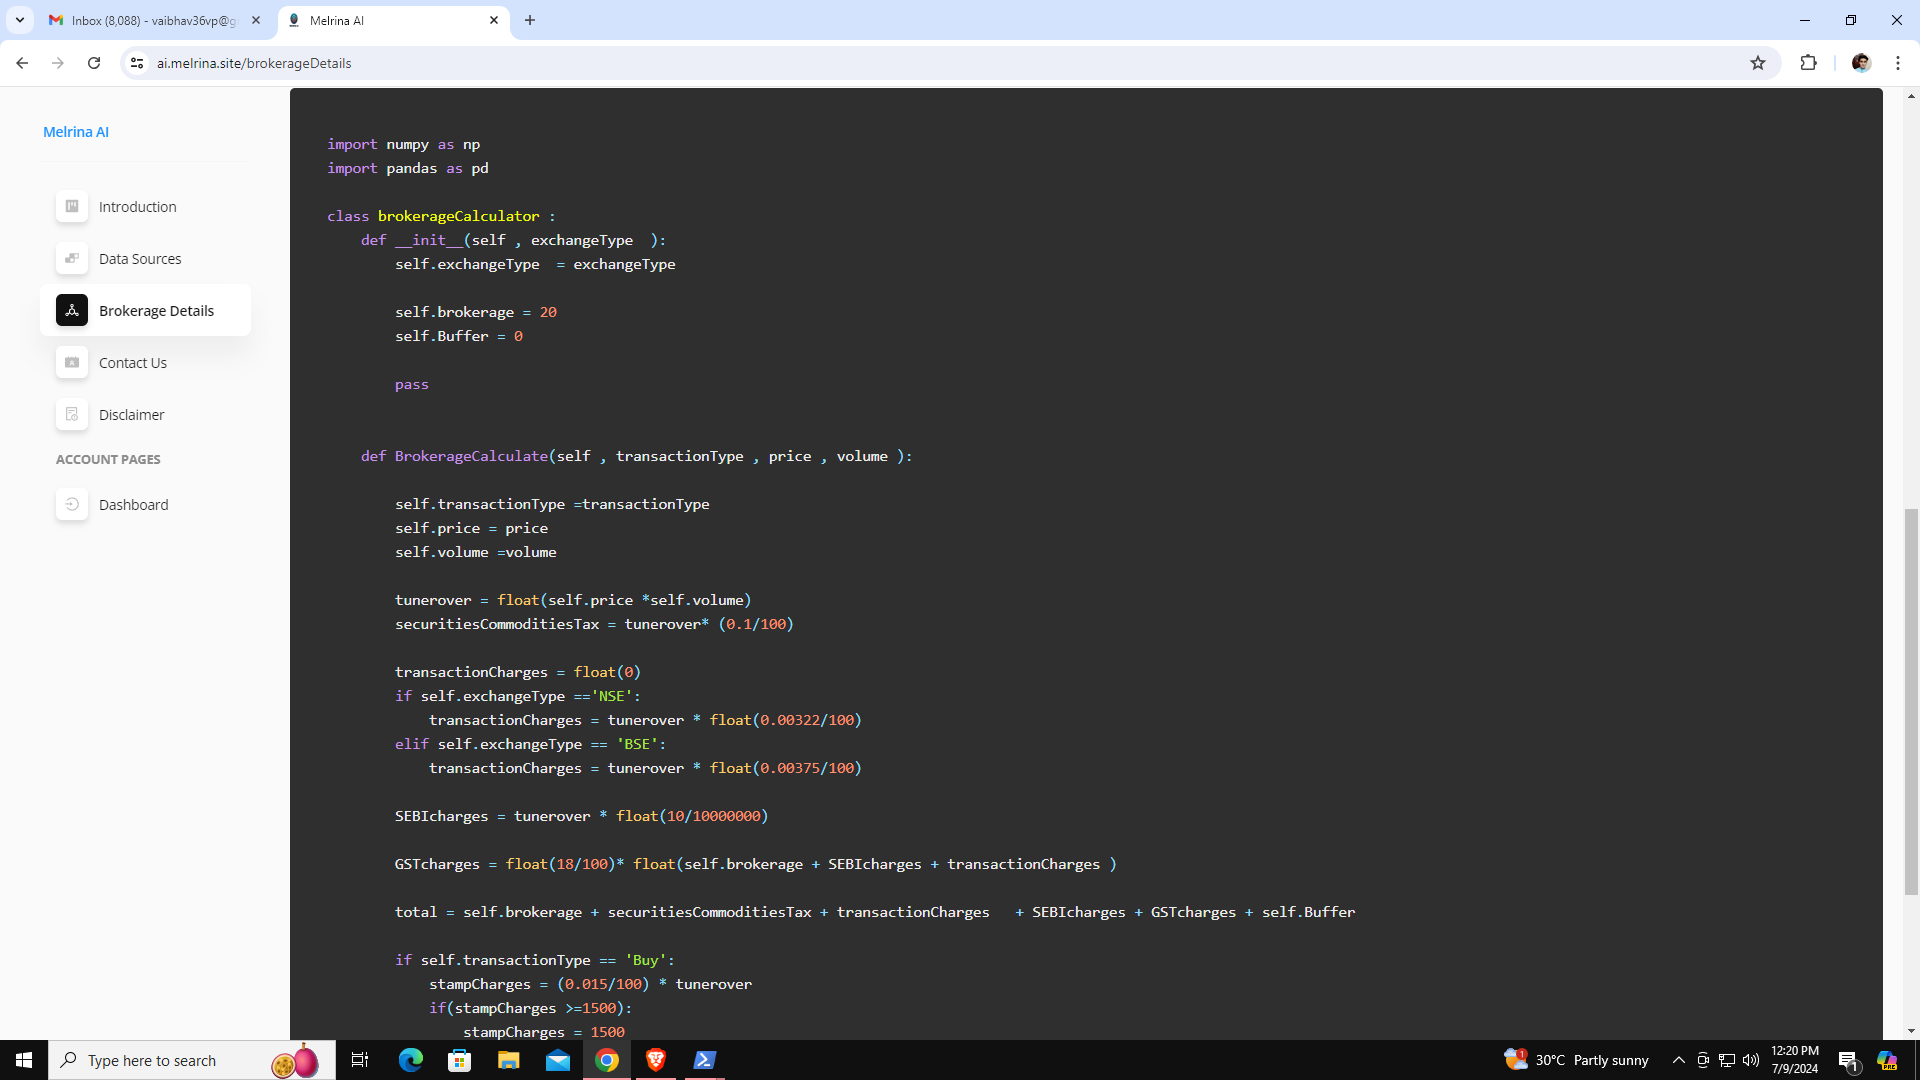The height and width of the screenshot is (1080, 1920).
Task: Click the Data Sources sidebar icon
Action: 72,258
